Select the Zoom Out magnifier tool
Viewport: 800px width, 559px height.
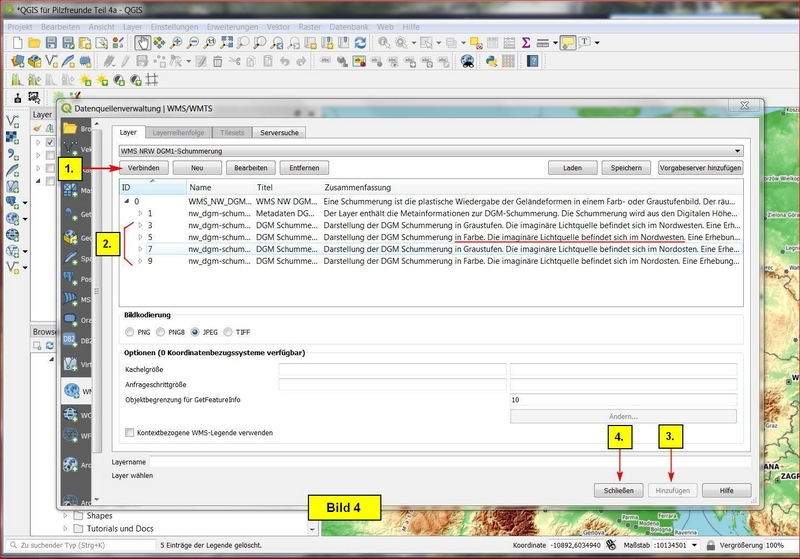[193, 43]
